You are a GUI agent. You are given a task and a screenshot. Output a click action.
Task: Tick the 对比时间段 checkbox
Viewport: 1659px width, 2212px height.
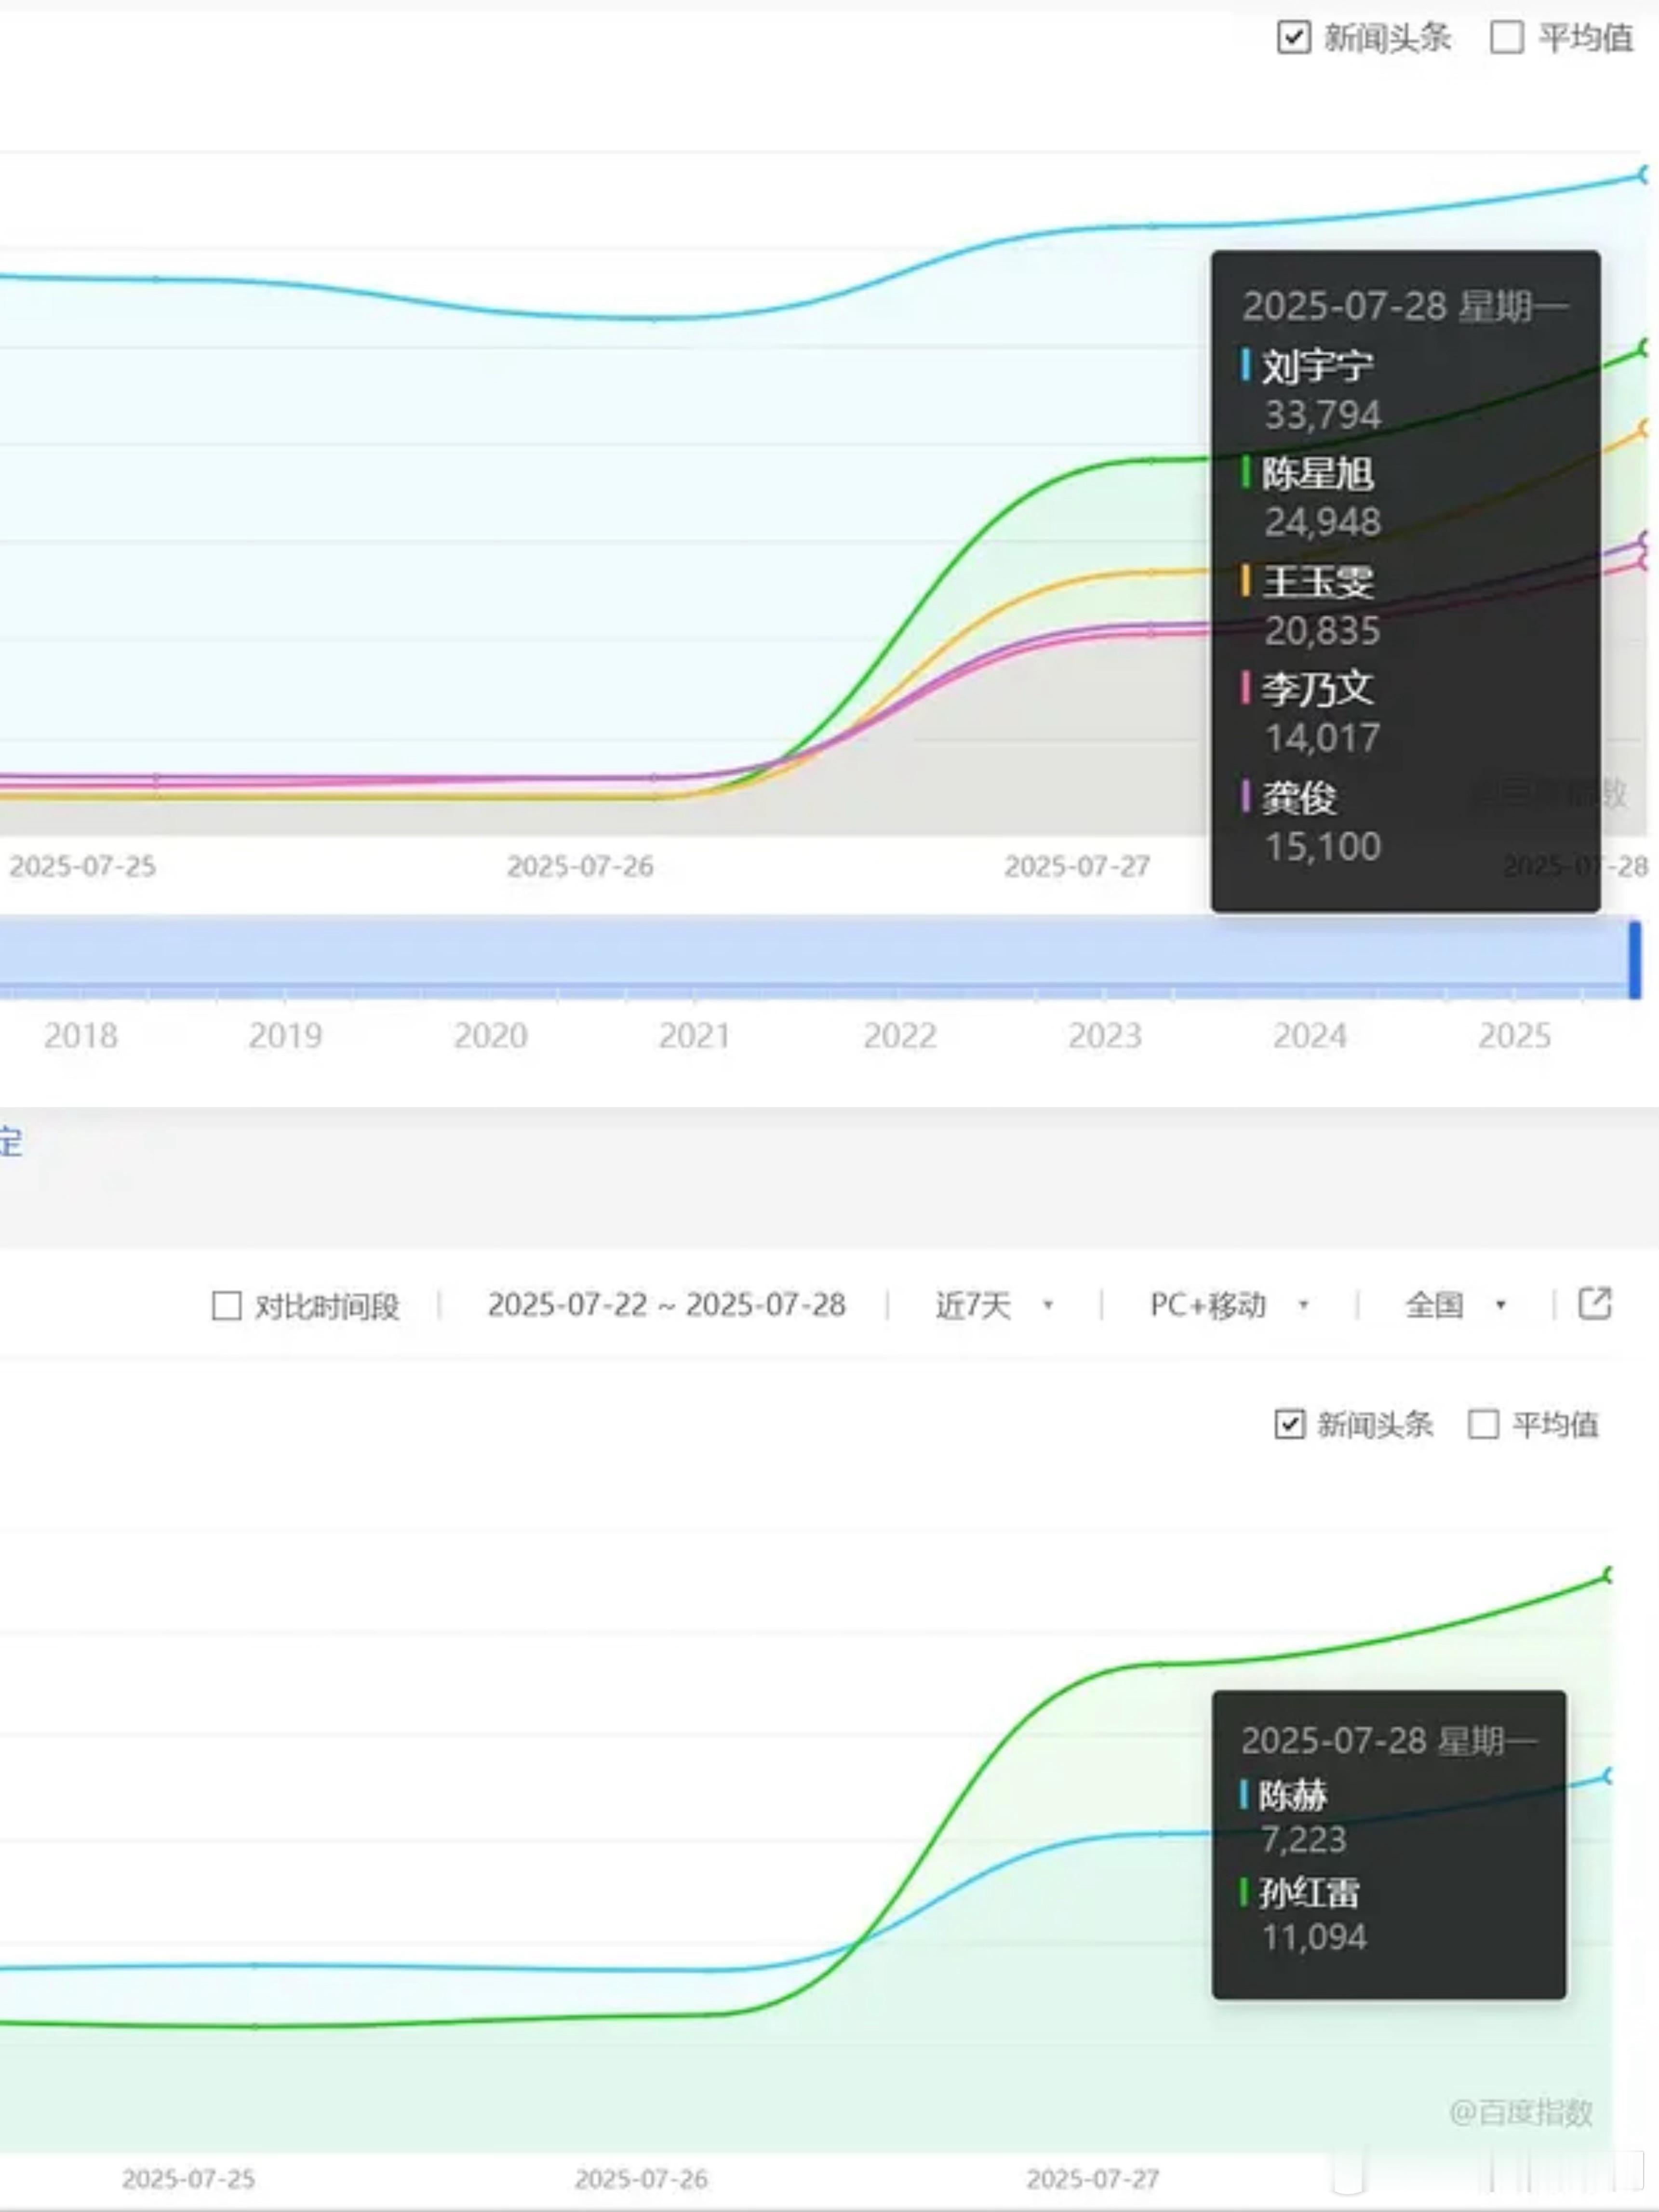pos(227,1306)
